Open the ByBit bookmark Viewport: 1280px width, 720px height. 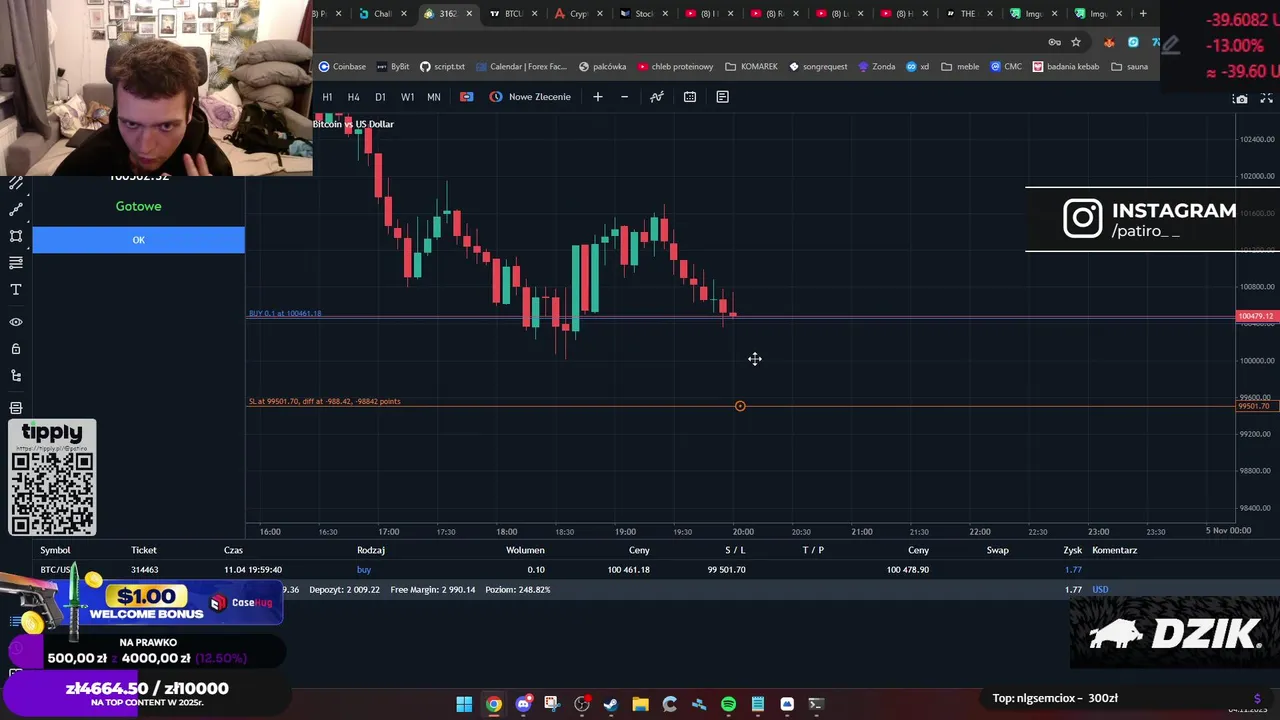(392, 67)
